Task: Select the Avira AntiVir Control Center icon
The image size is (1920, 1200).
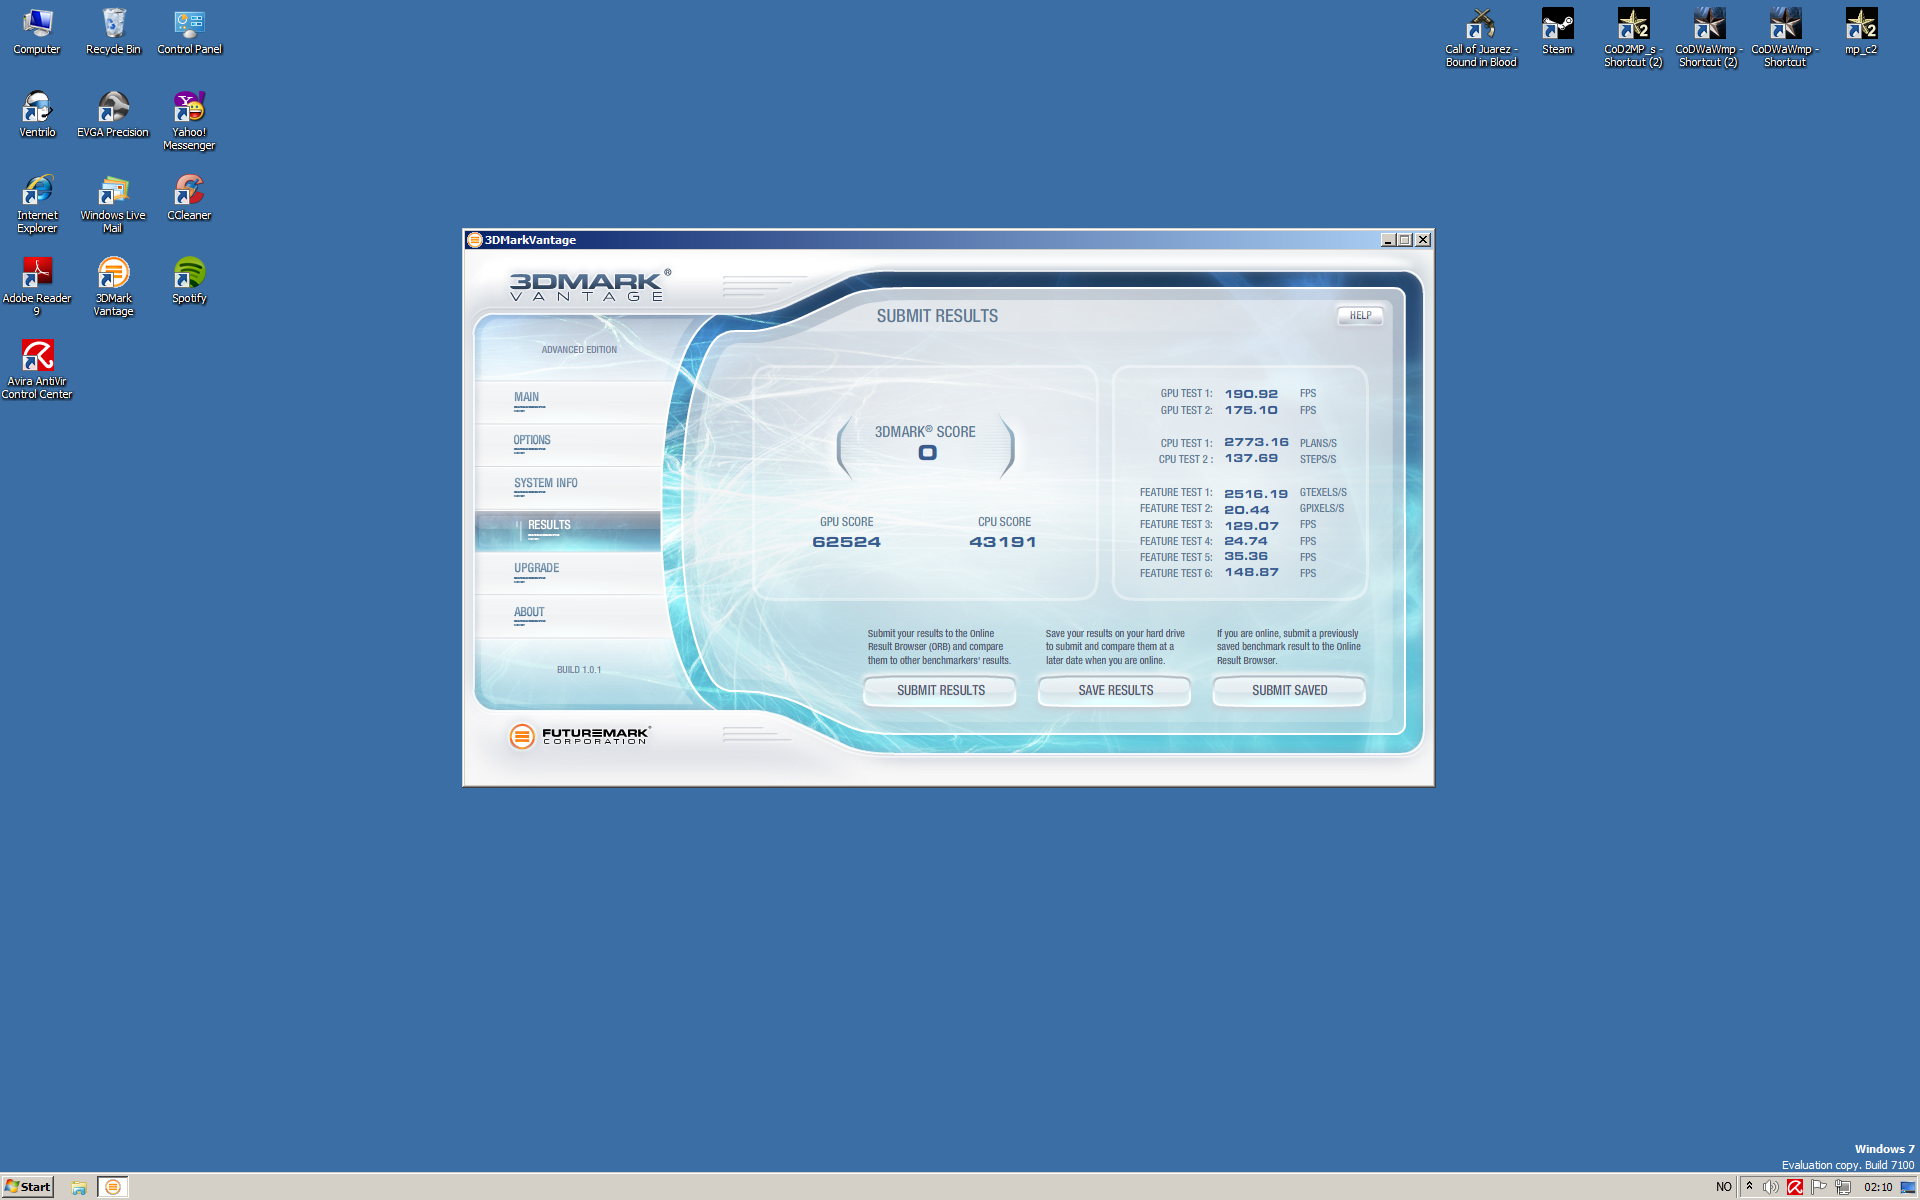Action: tap(37, 370)
